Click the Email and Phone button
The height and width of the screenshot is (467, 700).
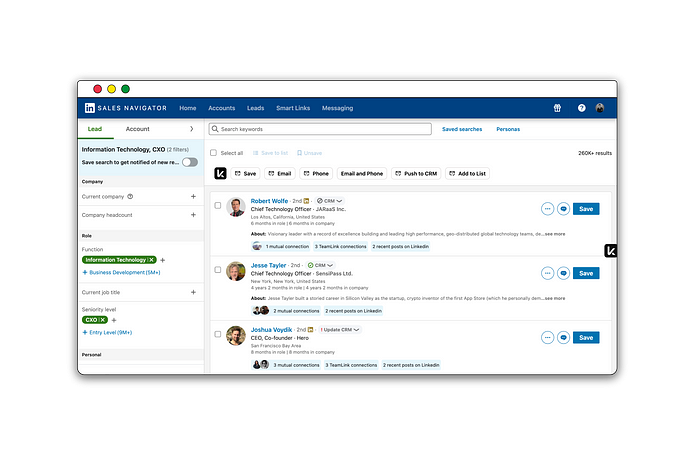point(362,173)
